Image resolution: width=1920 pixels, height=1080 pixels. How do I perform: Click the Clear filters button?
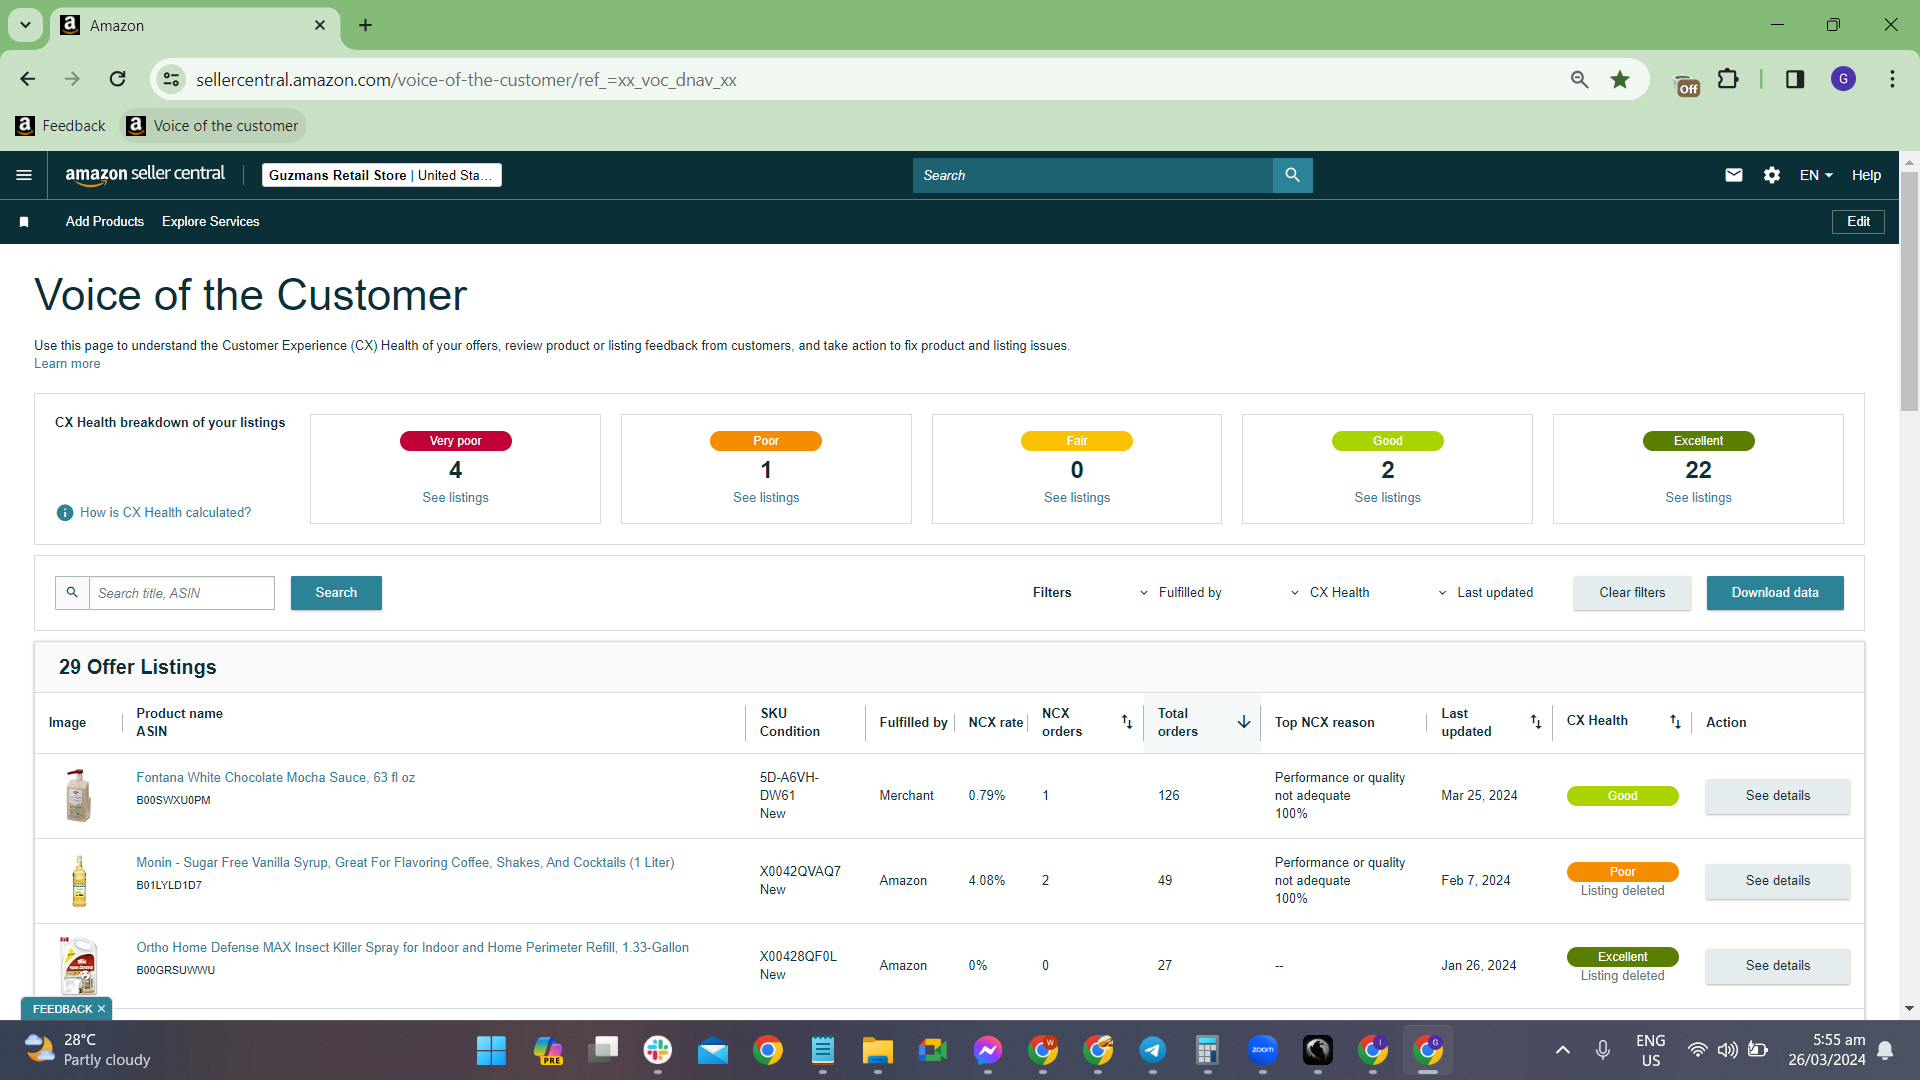pyautogui.click(x=1632, y=593)
